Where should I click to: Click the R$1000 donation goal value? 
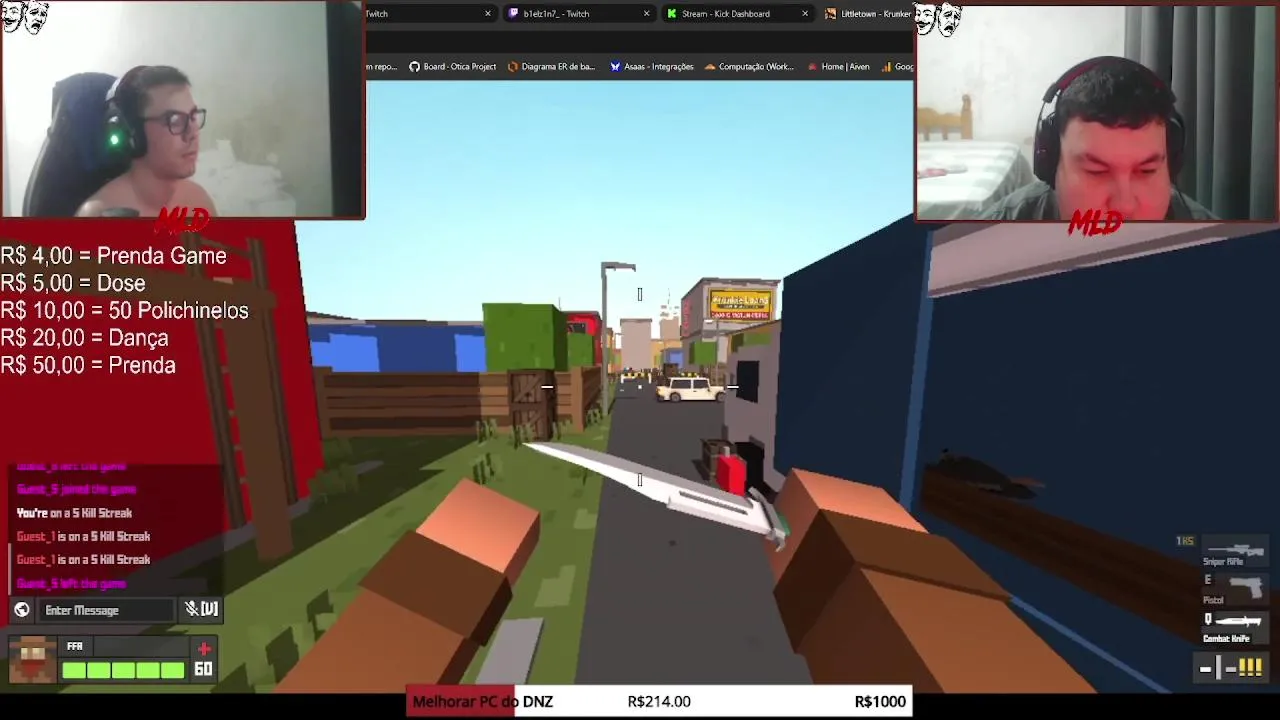(880, 701)
